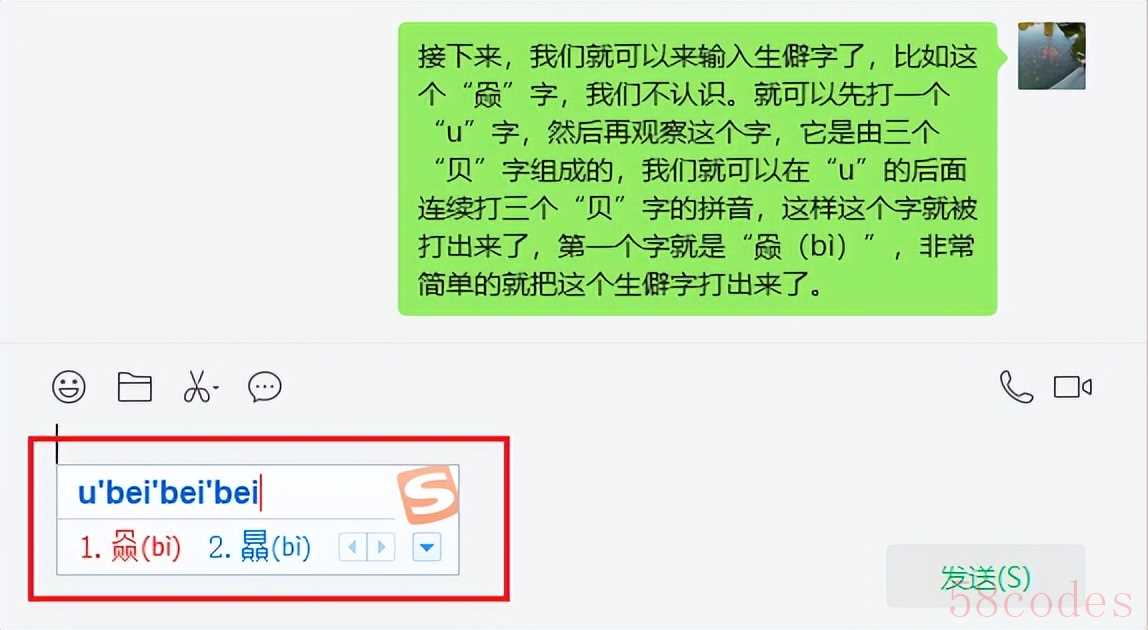Choose candidate 1 贔(bì)
This screenshot has height=630, width=1148.
[130, 547]
